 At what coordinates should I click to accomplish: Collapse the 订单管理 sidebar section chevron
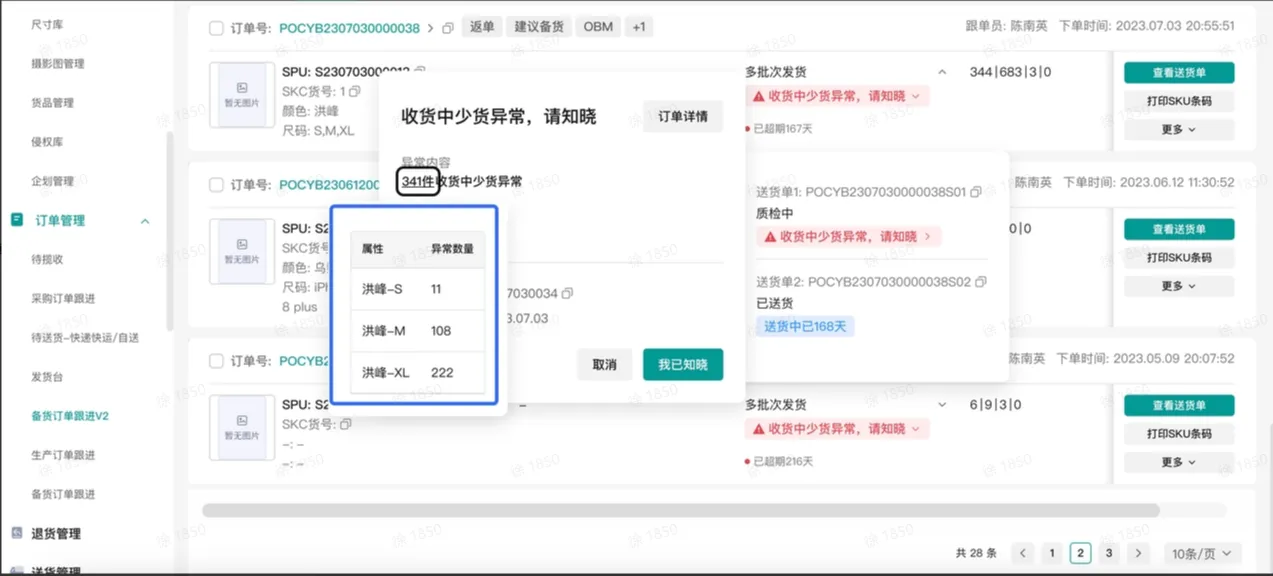click(x=145, y=221)
